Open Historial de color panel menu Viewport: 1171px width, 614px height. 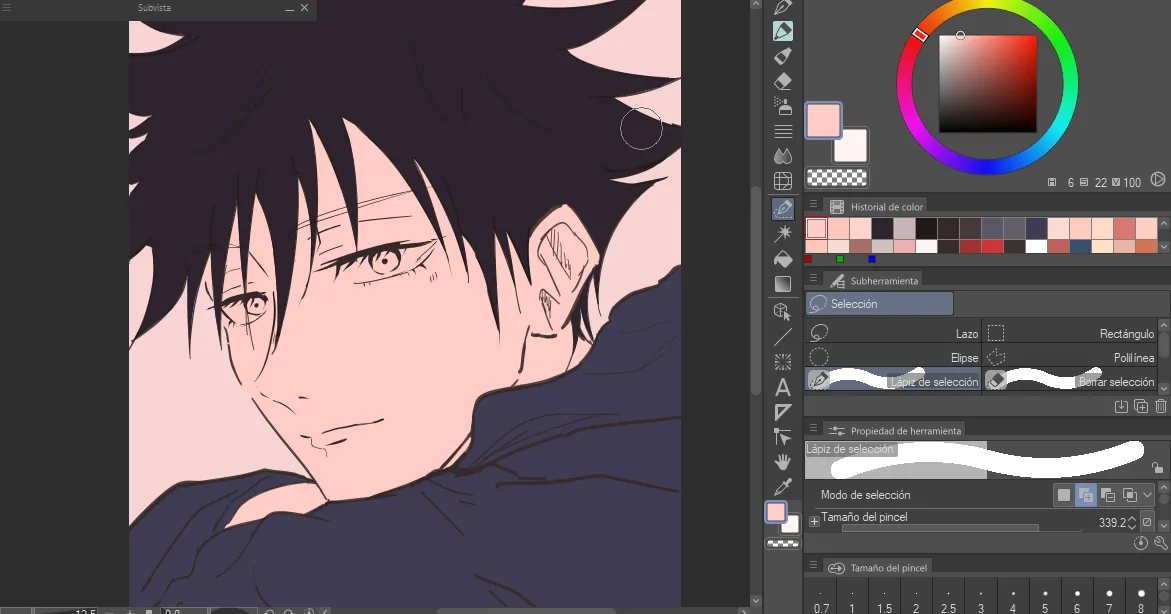813,204
